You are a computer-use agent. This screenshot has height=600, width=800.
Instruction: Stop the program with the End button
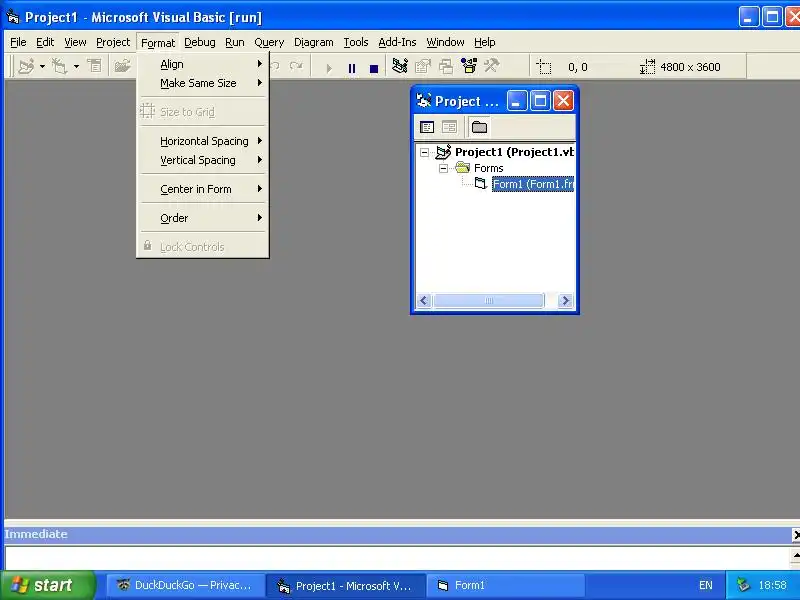(x=374, y=67)
